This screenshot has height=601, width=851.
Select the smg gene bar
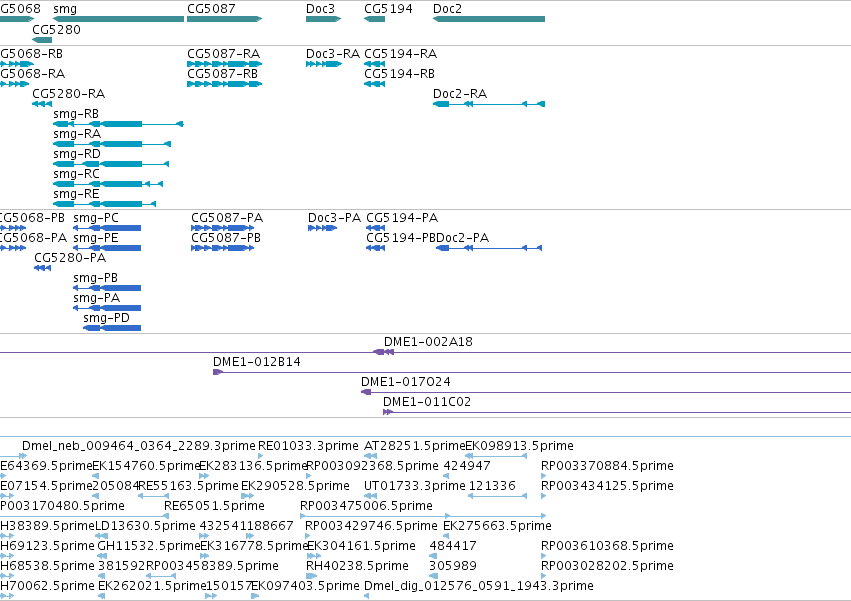coord(118,19)
